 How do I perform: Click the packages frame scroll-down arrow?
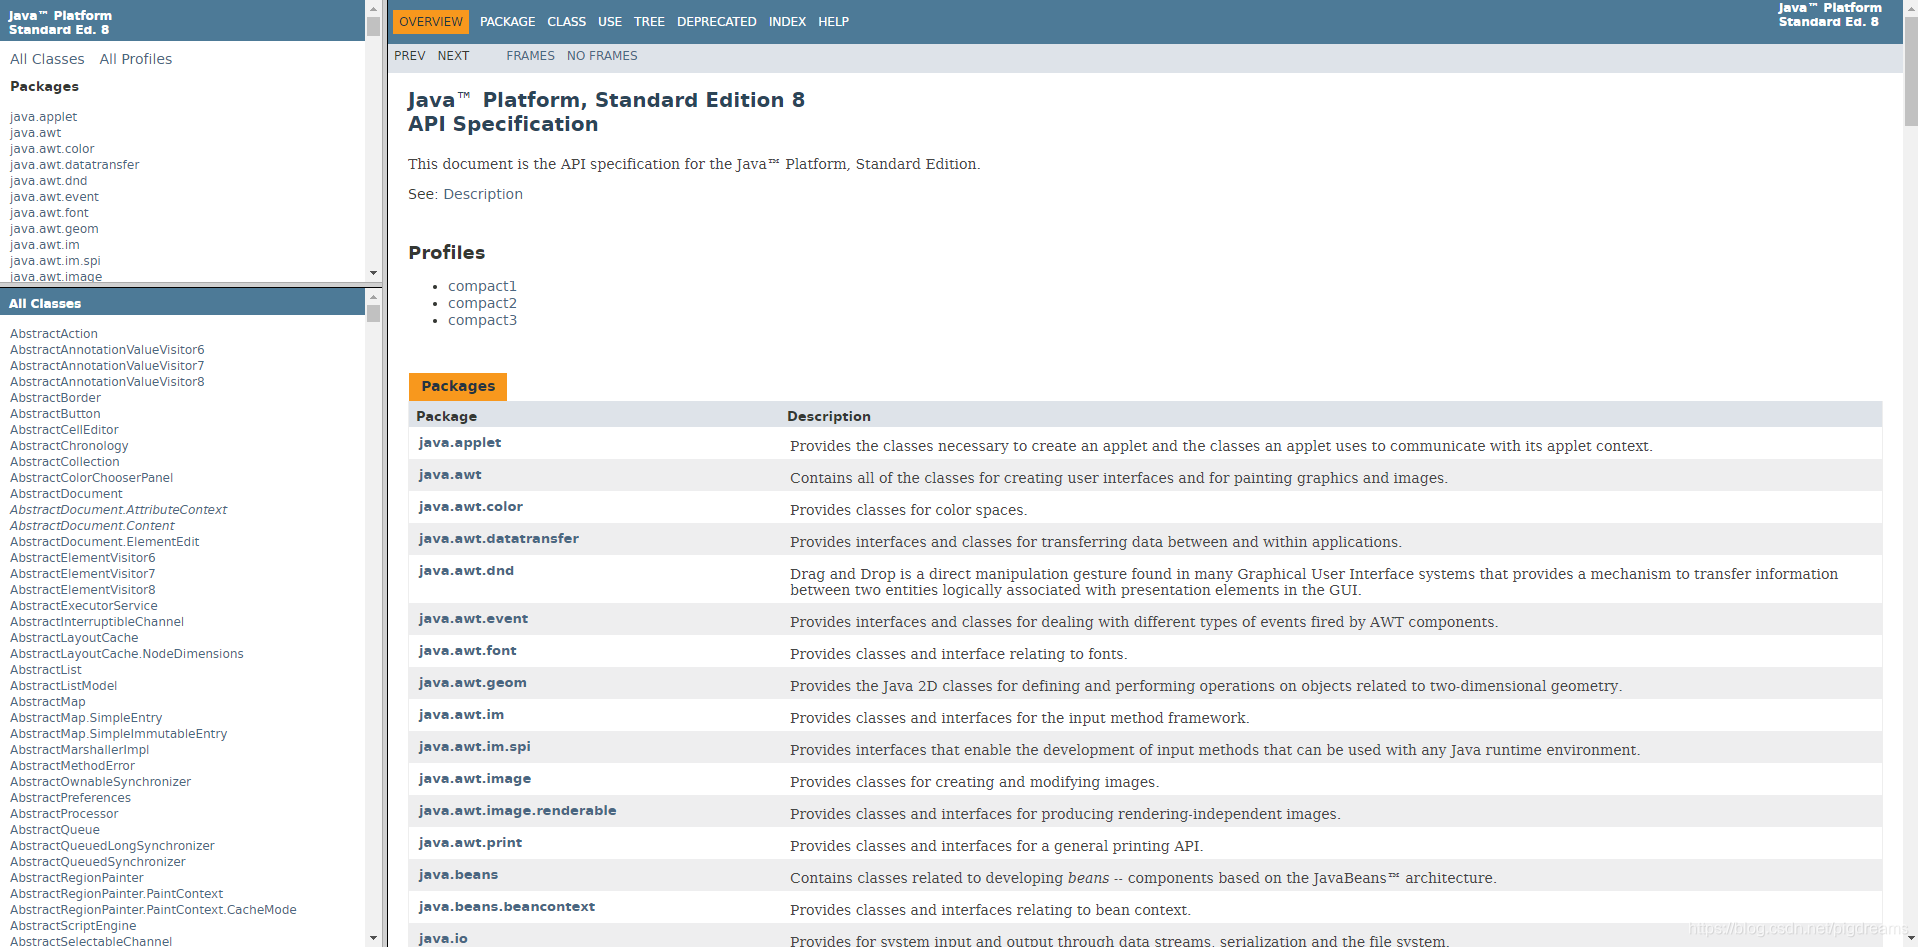point(373,273)
